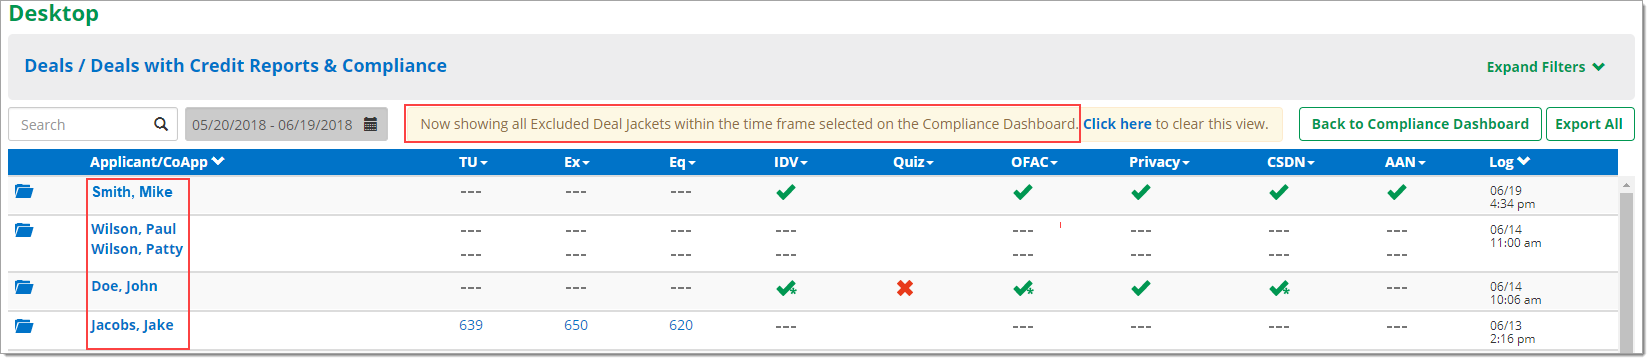Click the 'Click here' link to clear view
Screen dimensions: 1650x361
[1117, 124]
